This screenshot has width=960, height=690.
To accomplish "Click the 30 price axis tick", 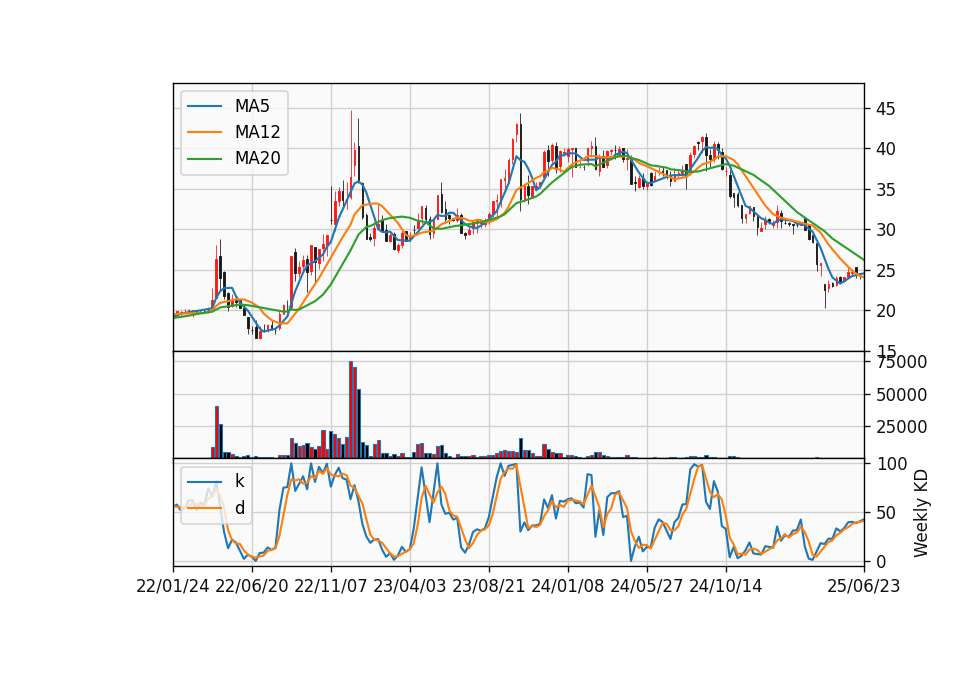I will 885,230.
